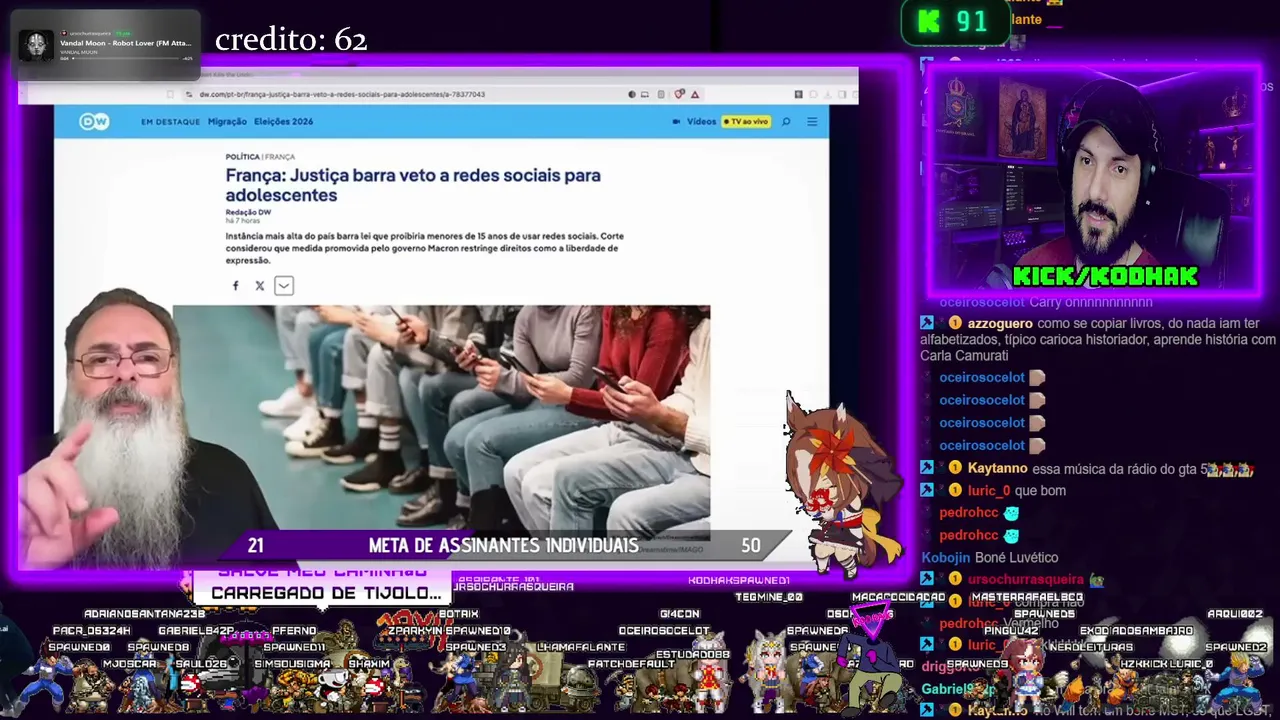
Task: Open the DW hamburger menu
Action: click(812, 122)
